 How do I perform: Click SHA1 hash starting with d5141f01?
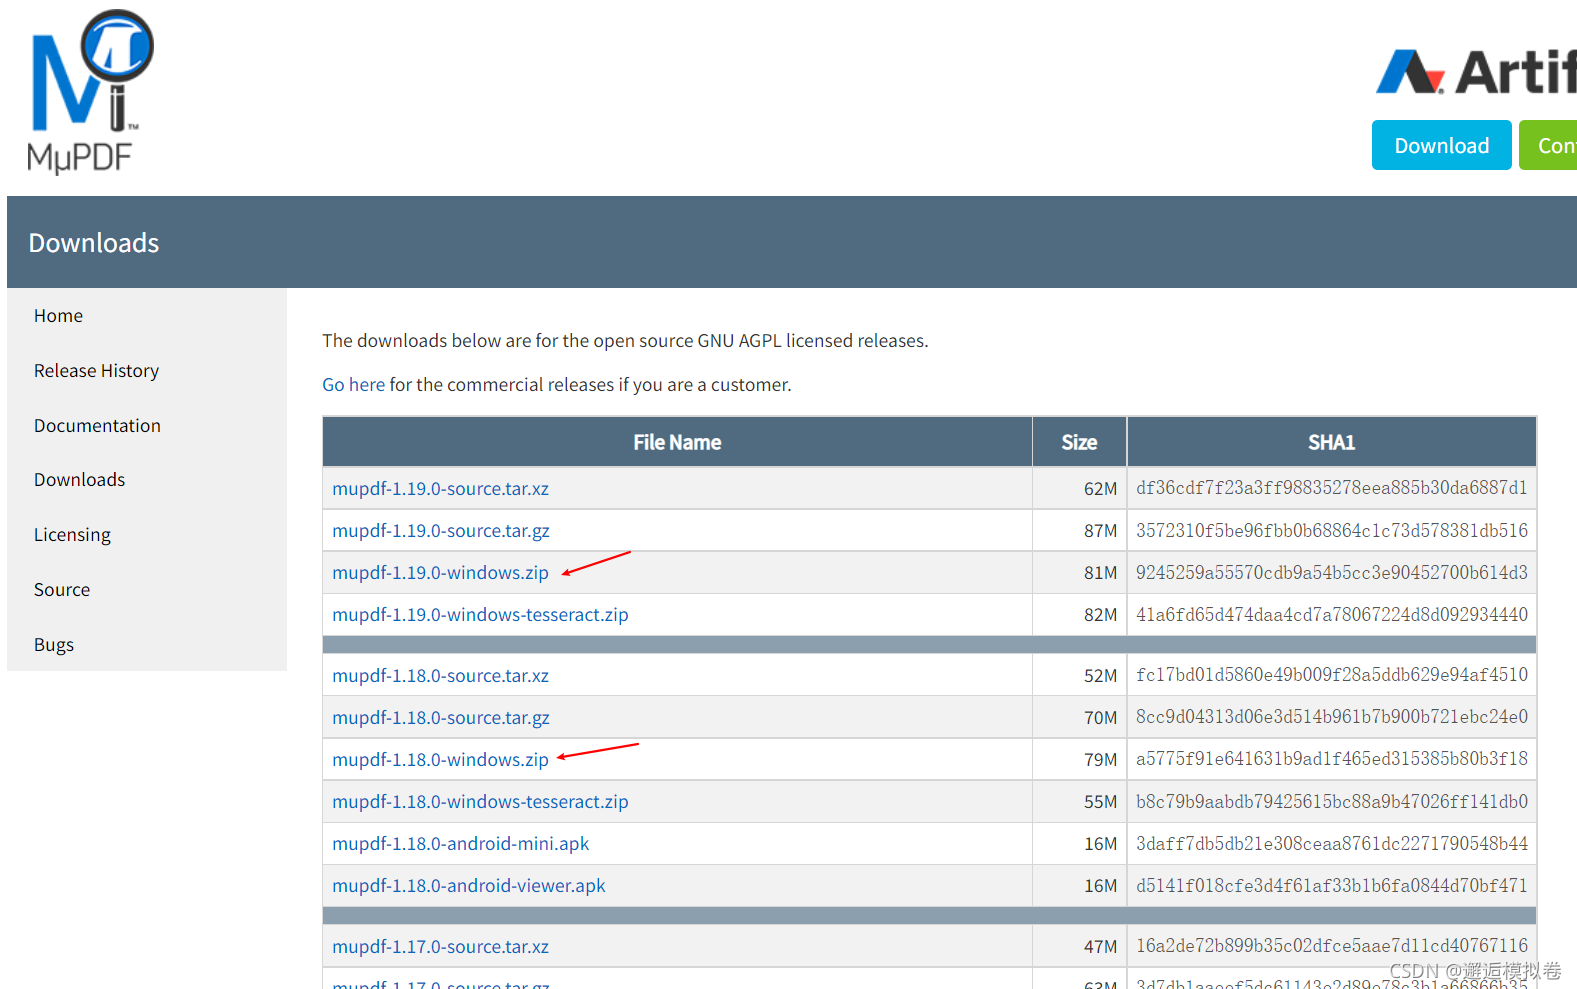1331,885
